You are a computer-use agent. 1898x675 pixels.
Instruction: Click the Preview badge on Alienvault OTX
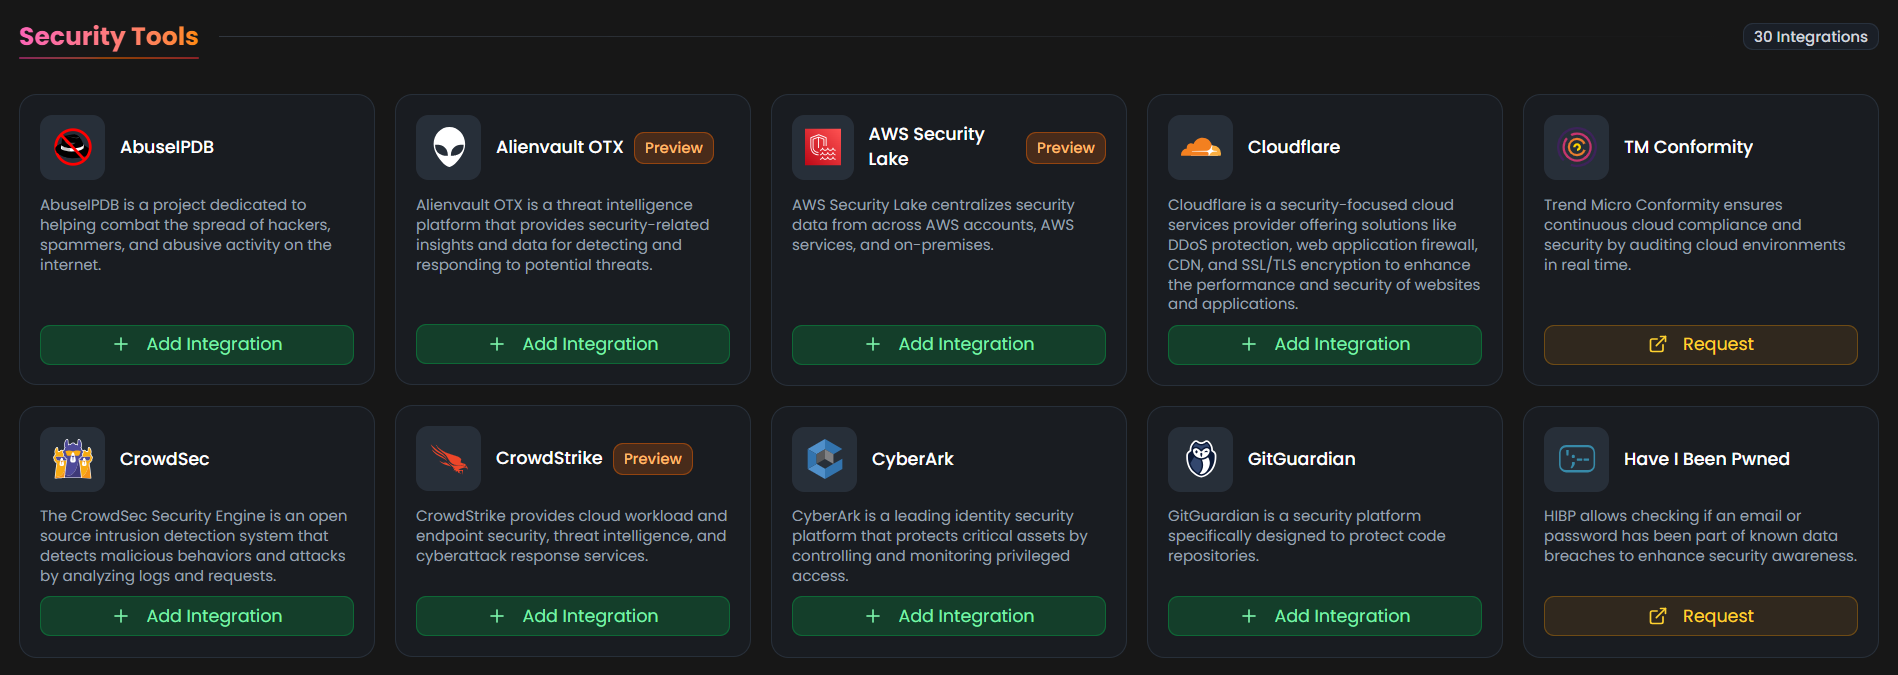coord(674,148)
